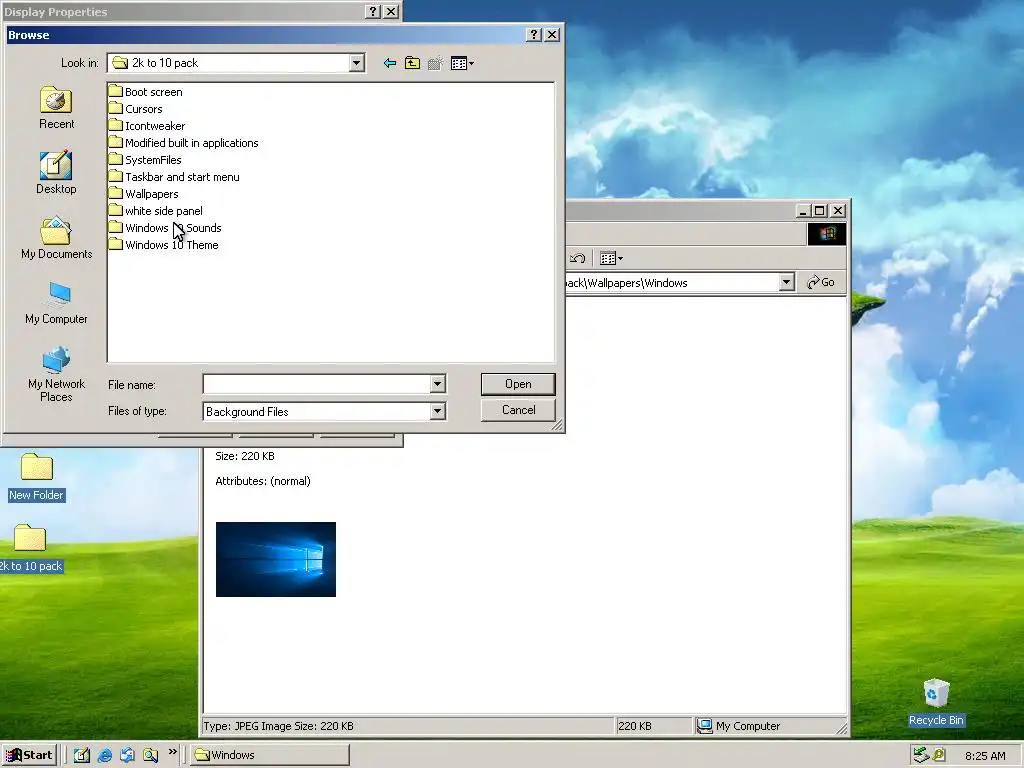Click Show Desktop quick launch icon
This screenshot has height=768, width=1024.
[x=82, y=755]
